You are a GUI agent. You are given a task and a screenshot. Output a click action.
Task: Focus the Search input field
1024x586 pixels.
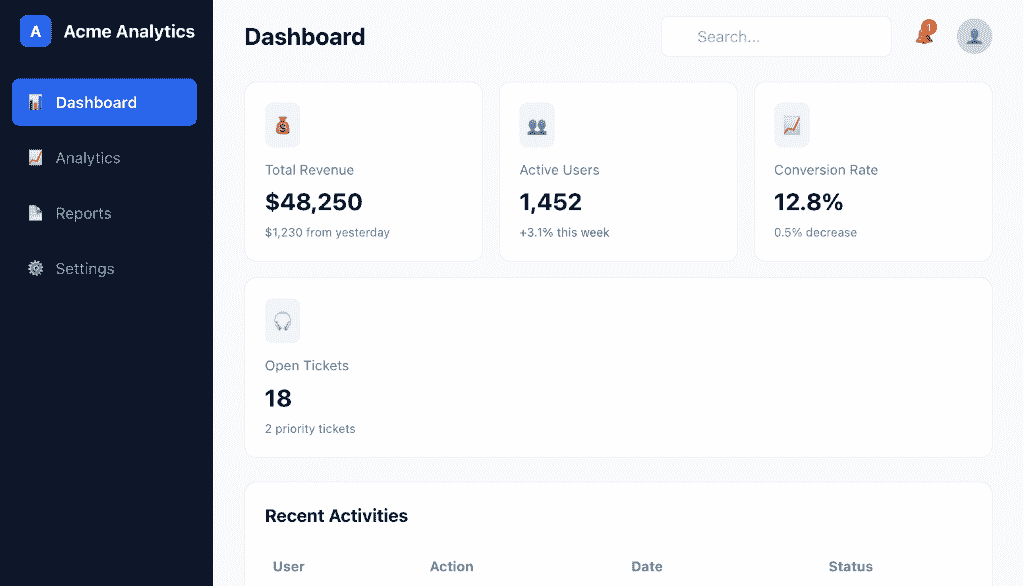click(776, 37)
